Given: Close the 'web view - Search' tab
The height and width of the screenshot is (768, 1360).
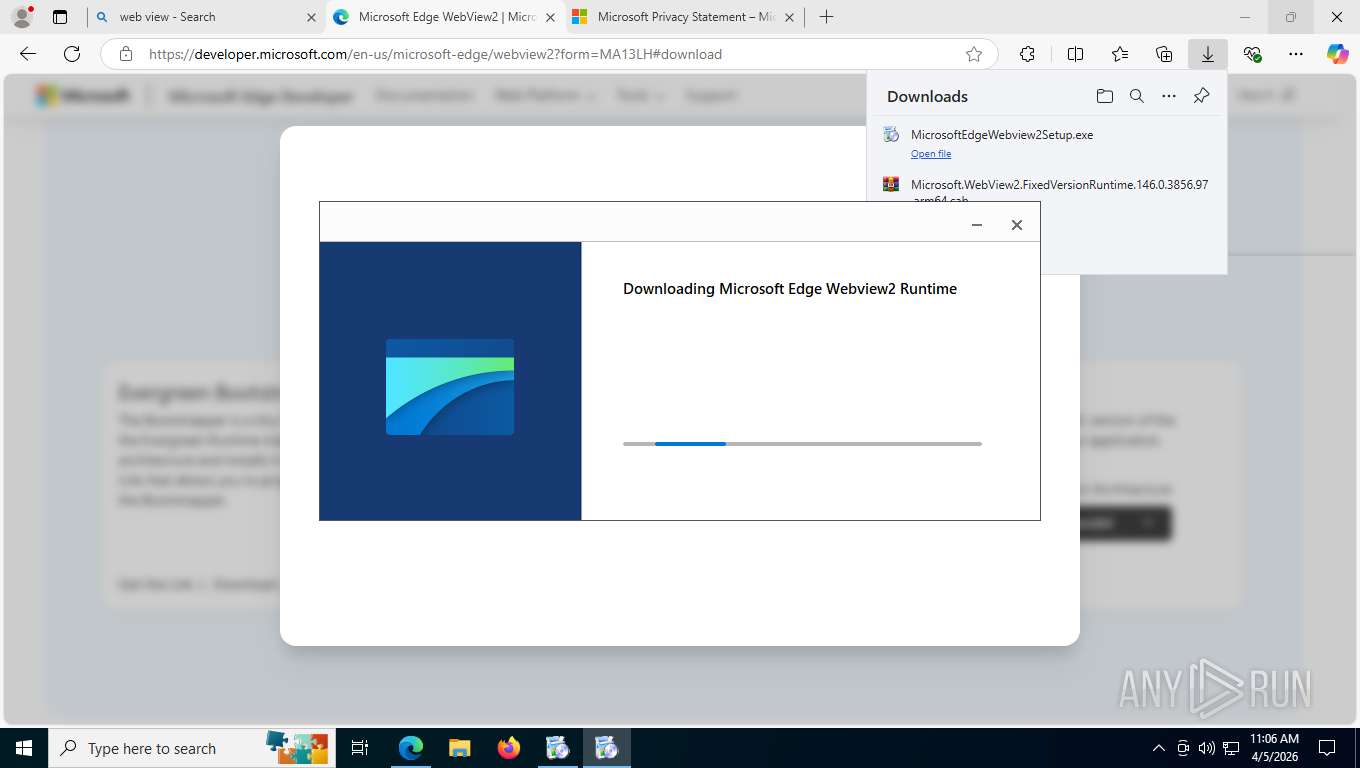Looking at the screenshot, I should 311,17.
